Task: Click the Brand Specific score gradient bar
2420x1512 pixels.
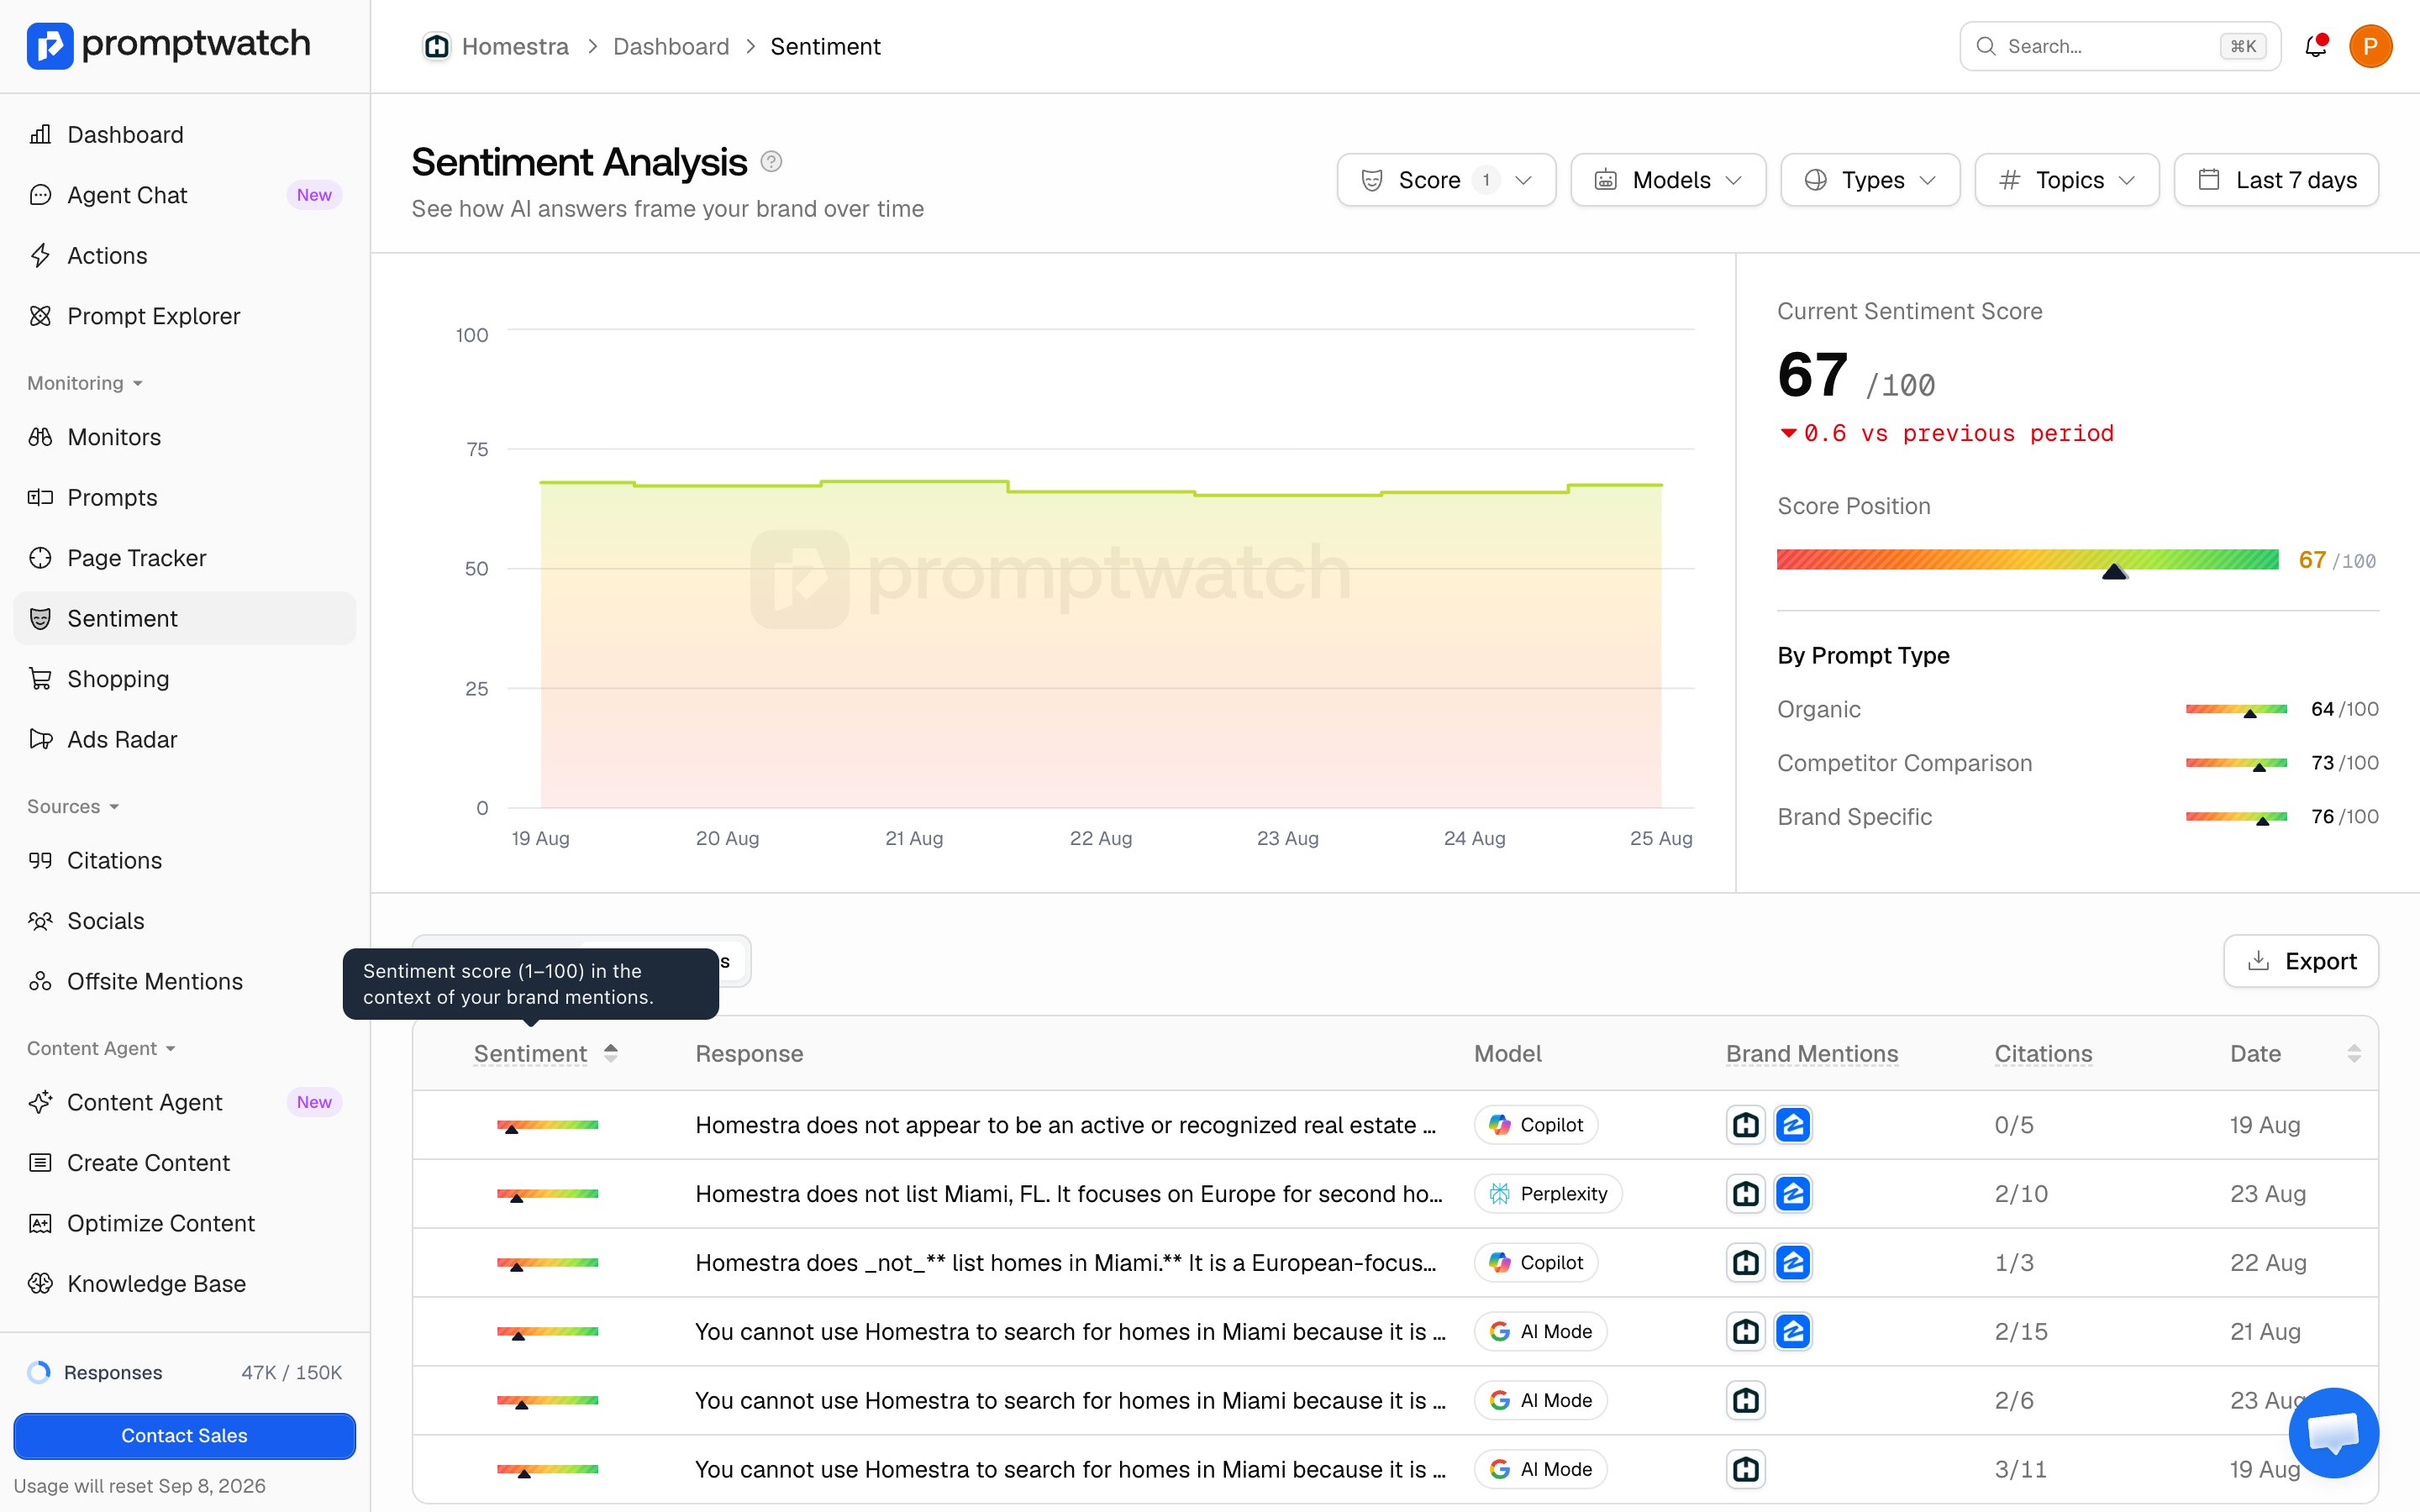Action: pyautogui.click(x=2236, y=817)
